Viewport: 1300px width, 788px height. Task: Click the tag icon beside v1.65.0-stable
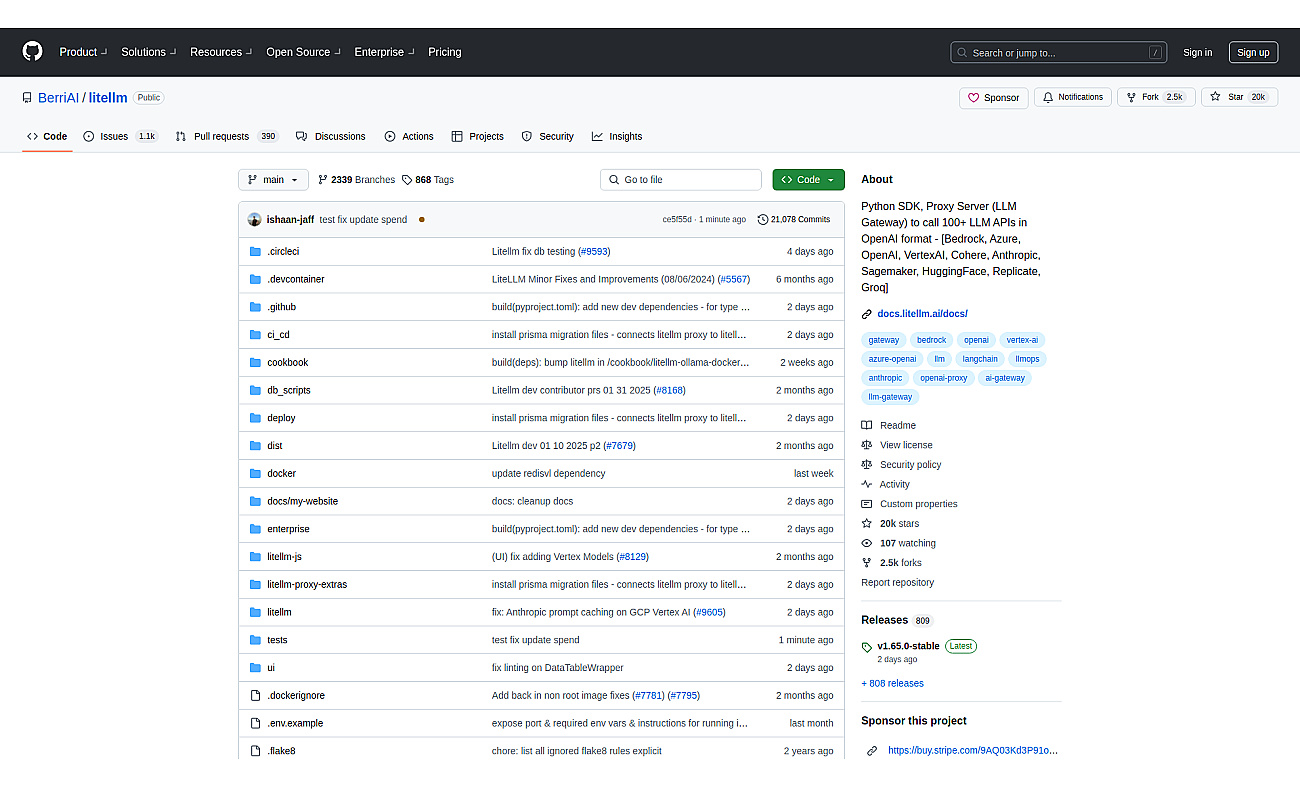tap(867, 647)
